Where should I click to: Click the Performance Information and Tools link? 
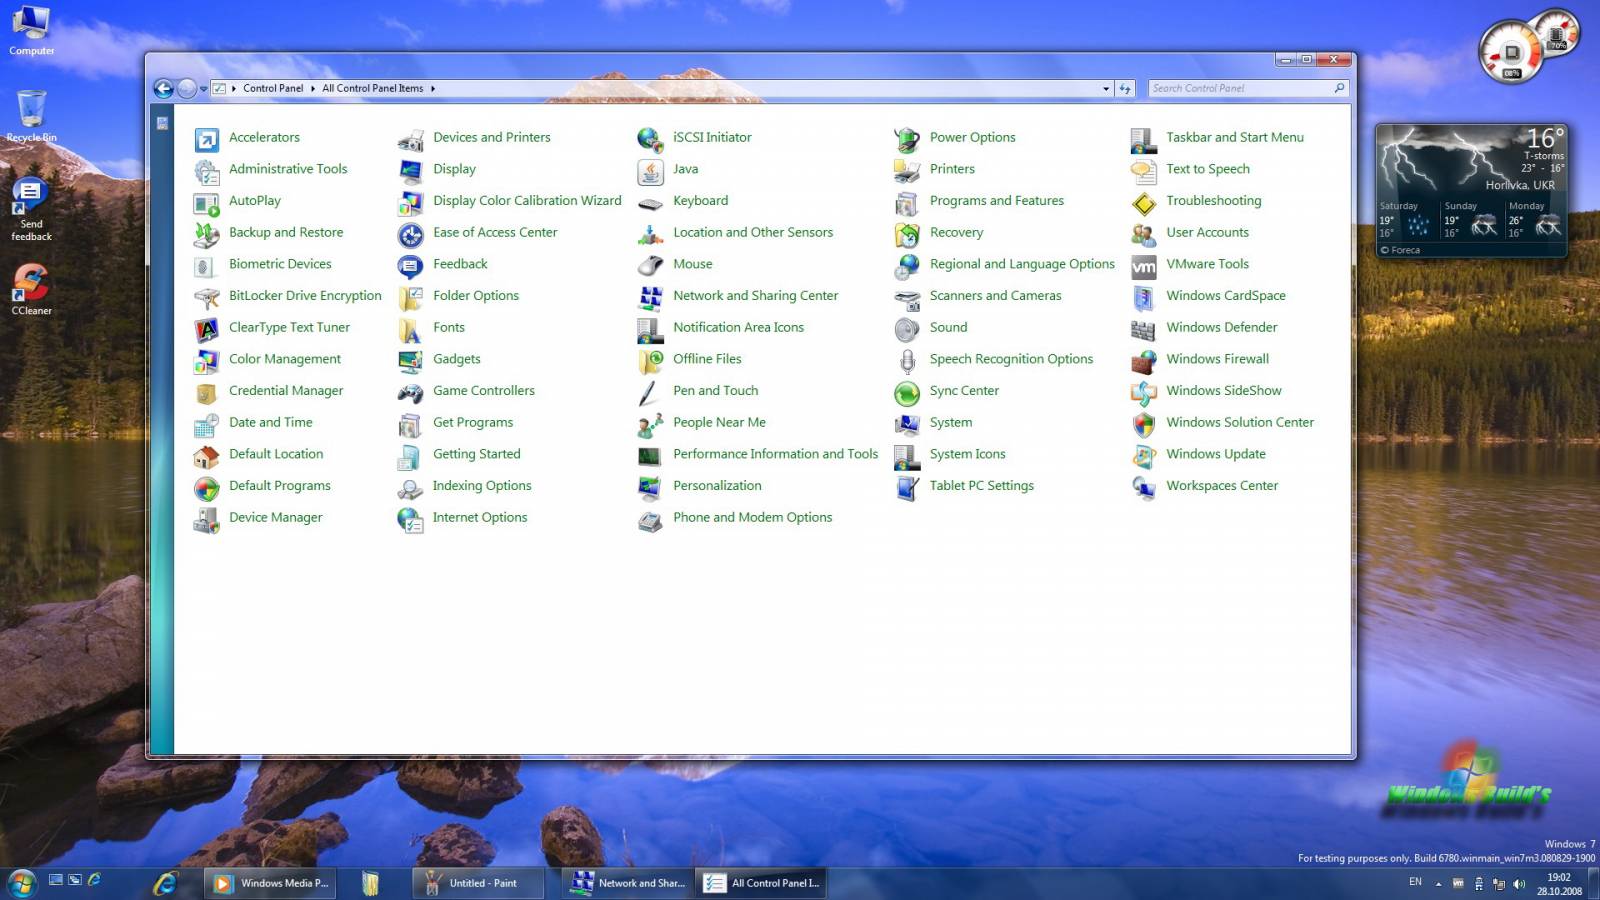775,454
